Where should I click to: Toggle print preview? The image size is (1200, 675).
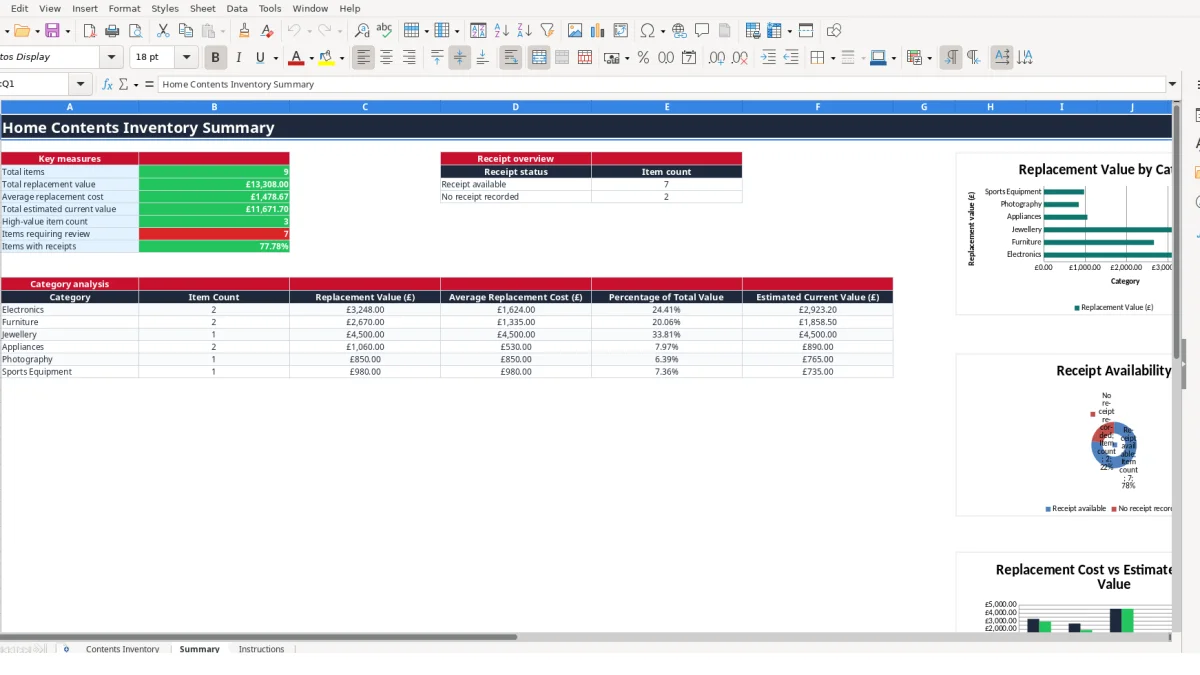(135, 31)
